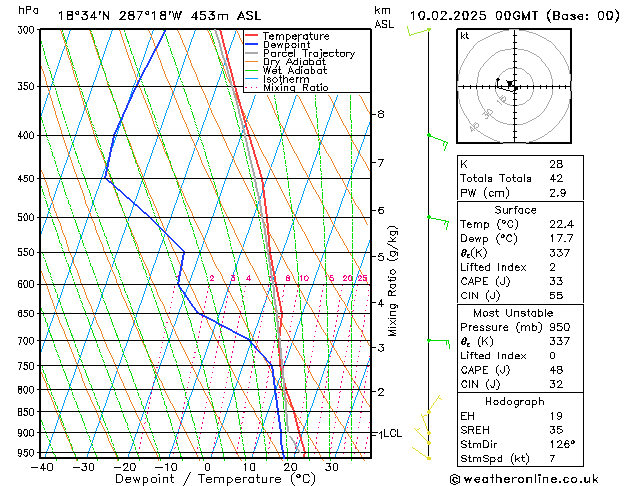
Task: Click the SREH value 35
Action: click(556, 430)
